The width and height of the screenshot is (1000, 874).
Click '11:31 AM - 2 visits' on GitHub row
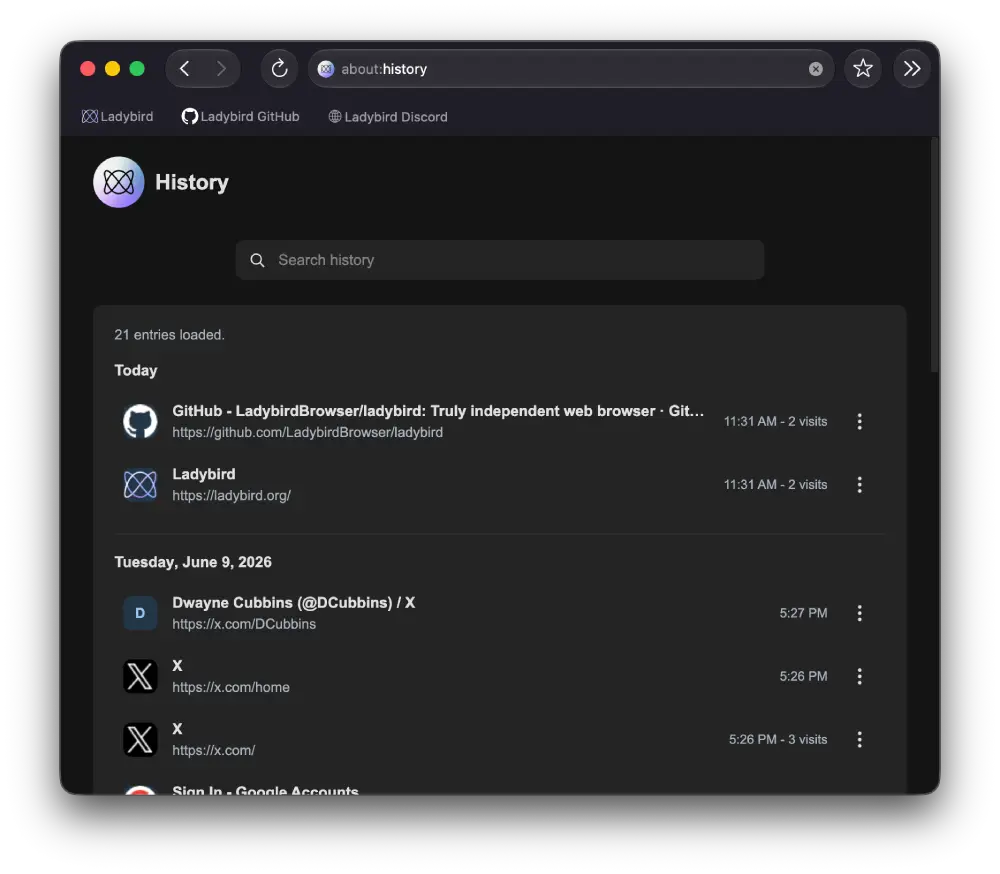776,422
